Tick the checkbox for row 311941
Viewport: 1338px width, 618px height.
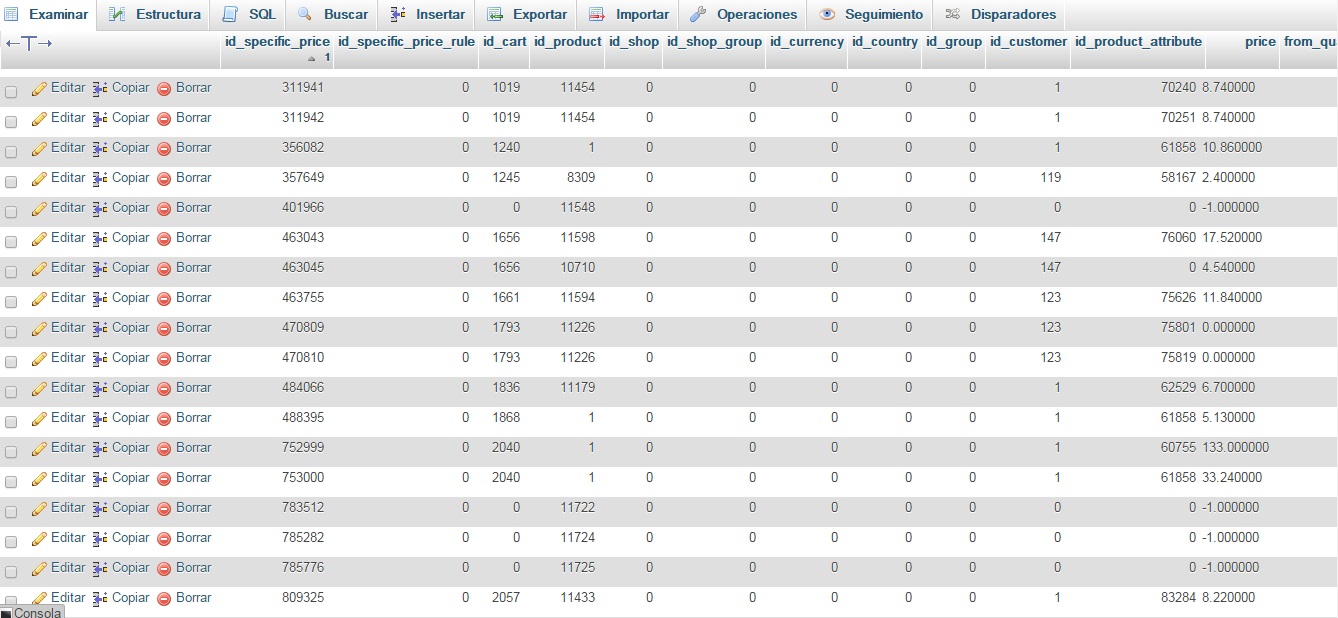[11, 92]
